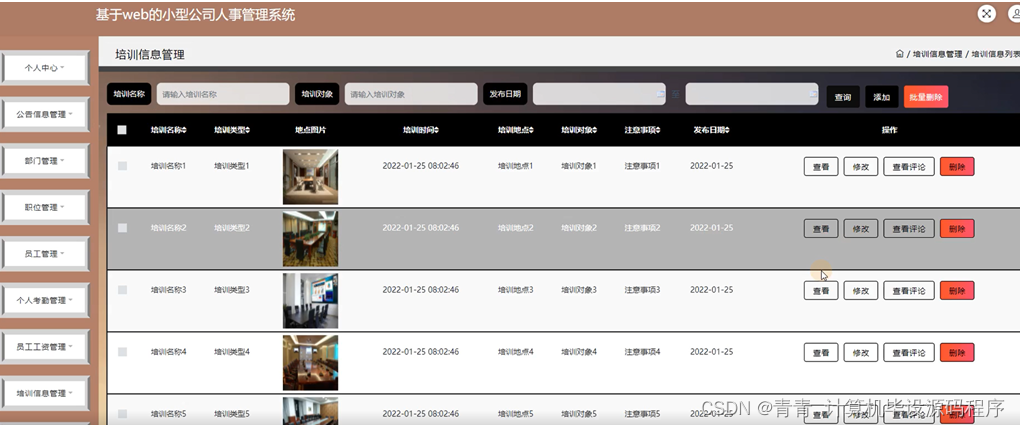Click 查看评论 button for 培训名称1 row
The image size is (1020, 427).
[x=909, y=167]
